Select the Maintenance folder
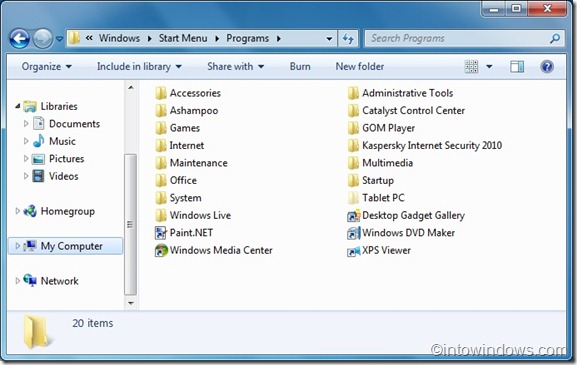Screen dimensions: 577x365 click(x=191, y=163)
